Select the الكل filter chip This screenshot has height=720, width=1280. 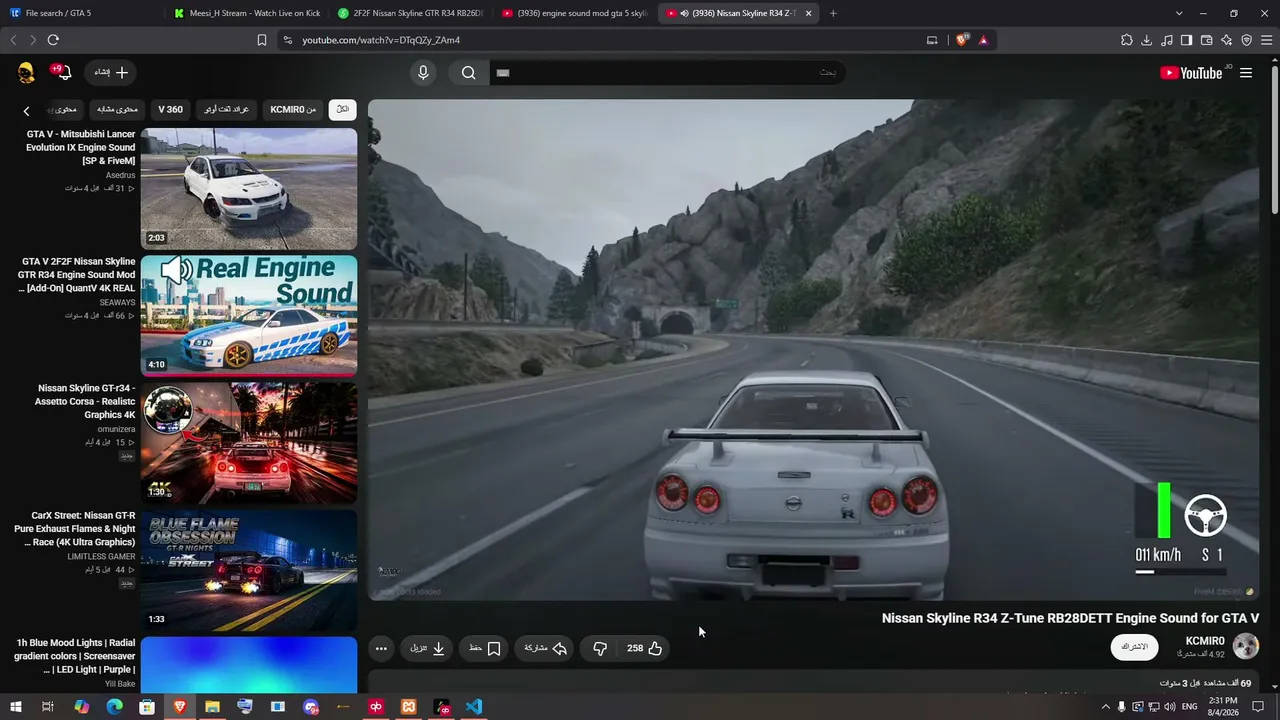[x=343, y=109]
